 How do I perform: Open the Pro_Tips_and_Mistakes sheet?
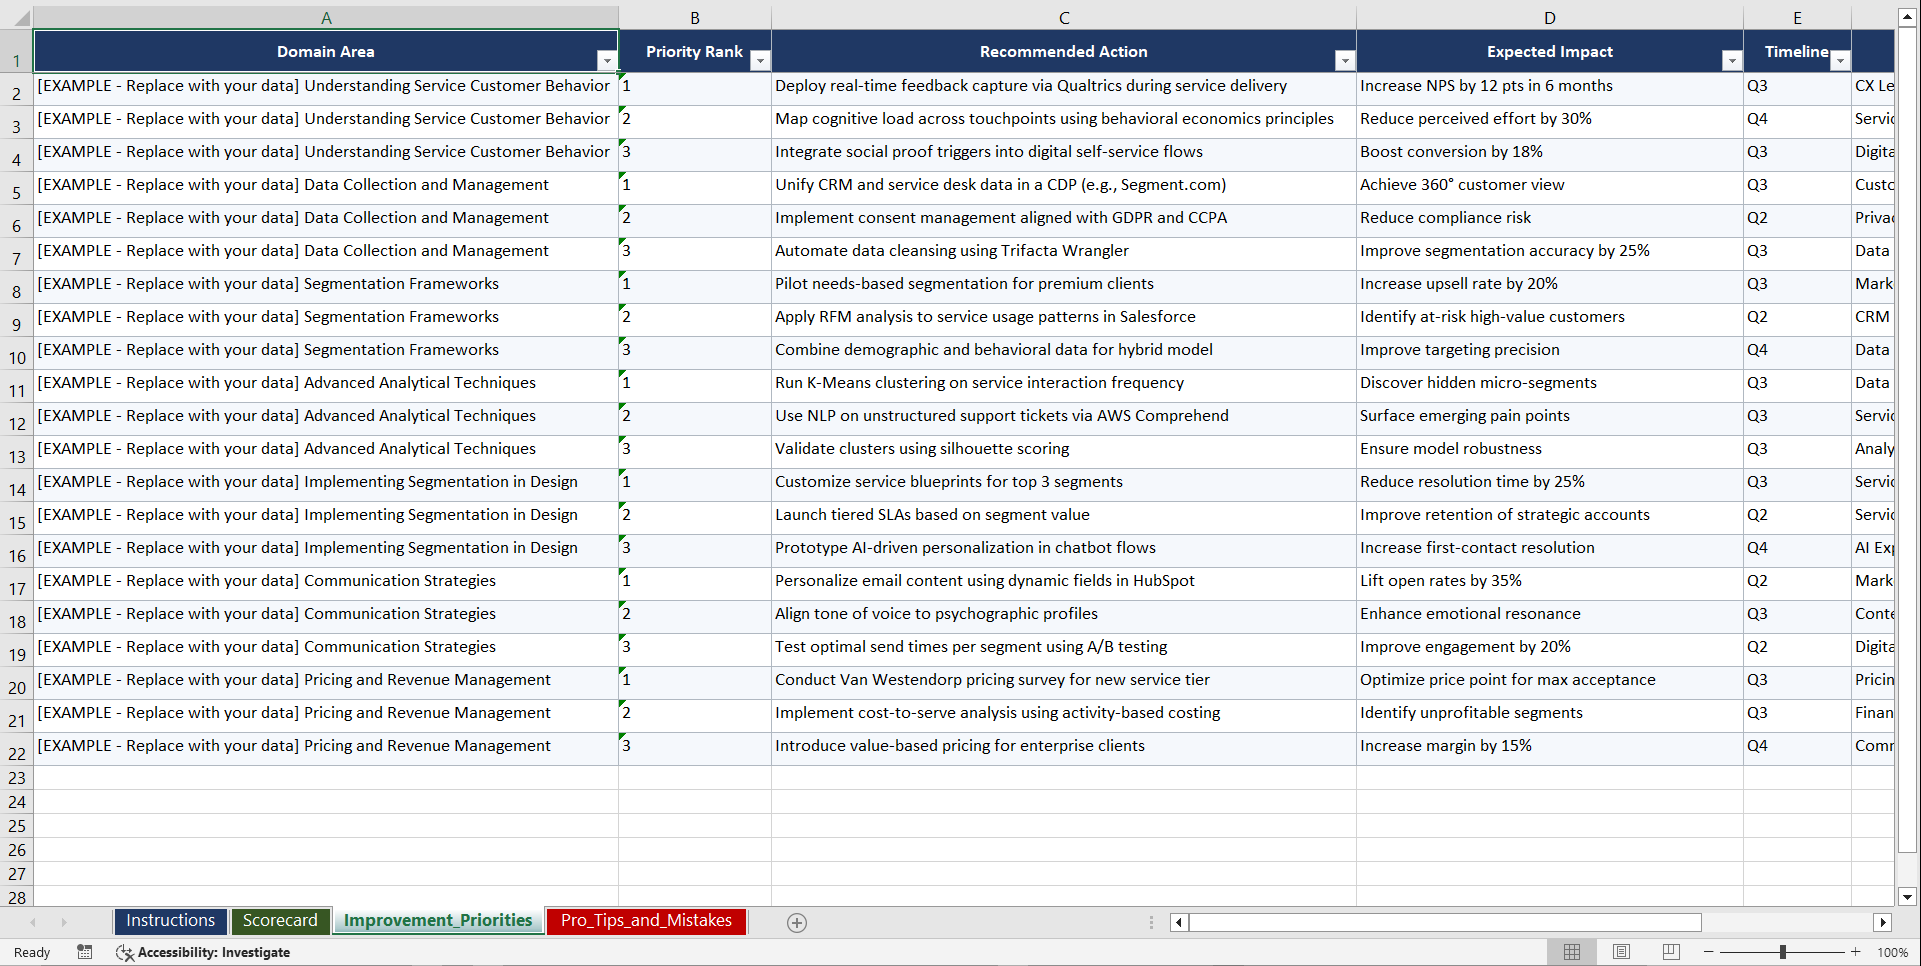point(646,920)
